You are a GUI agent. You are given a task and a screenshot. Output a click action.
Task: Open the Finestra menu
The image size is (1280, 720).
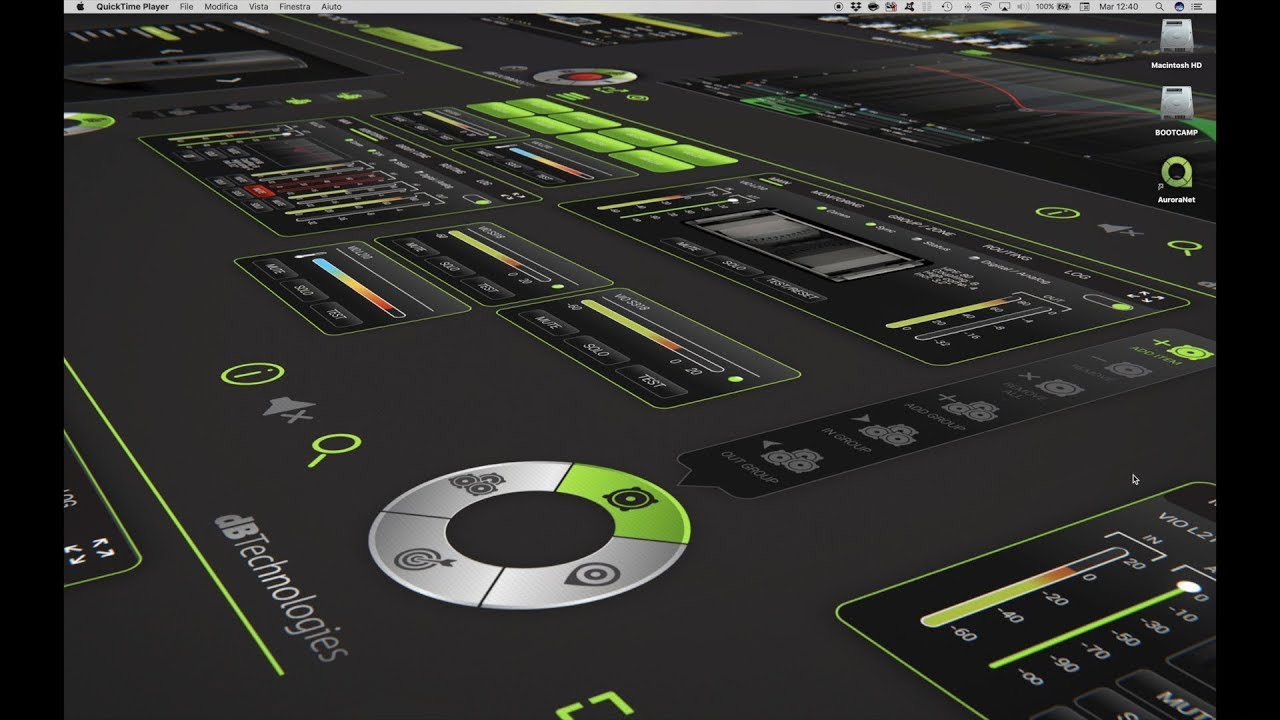295,6
